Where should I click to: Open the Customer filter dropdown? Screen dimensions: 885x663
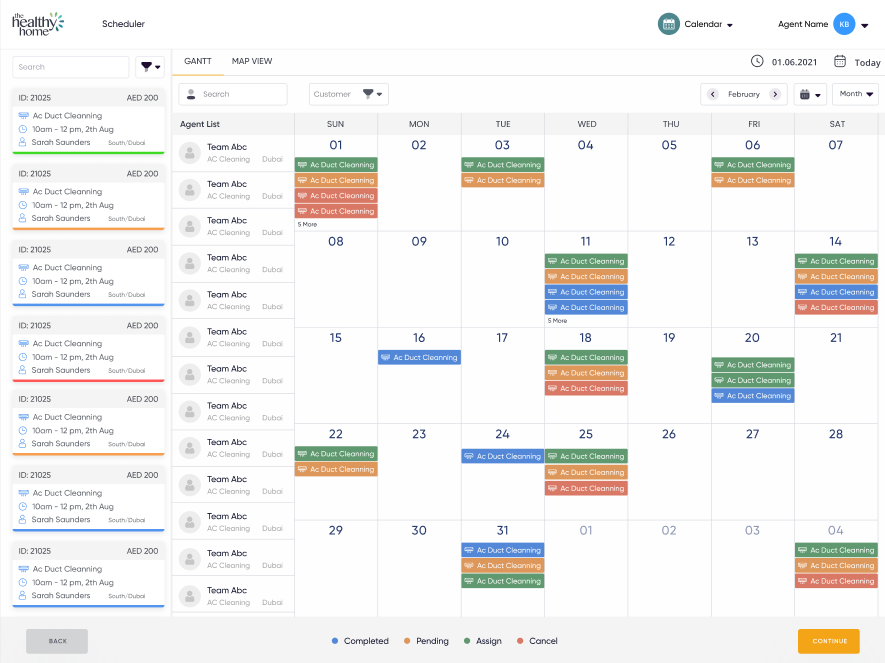(x=348, y=94)
